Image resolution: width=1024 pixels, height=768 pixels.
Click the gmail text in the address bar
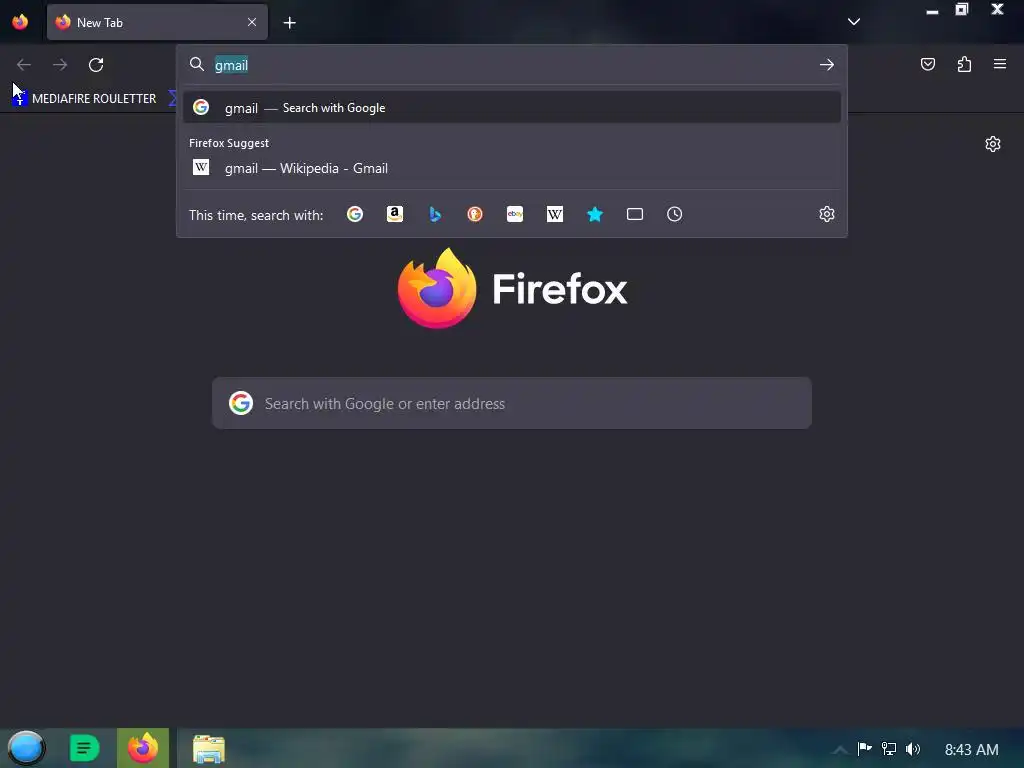tap(231, 65)
